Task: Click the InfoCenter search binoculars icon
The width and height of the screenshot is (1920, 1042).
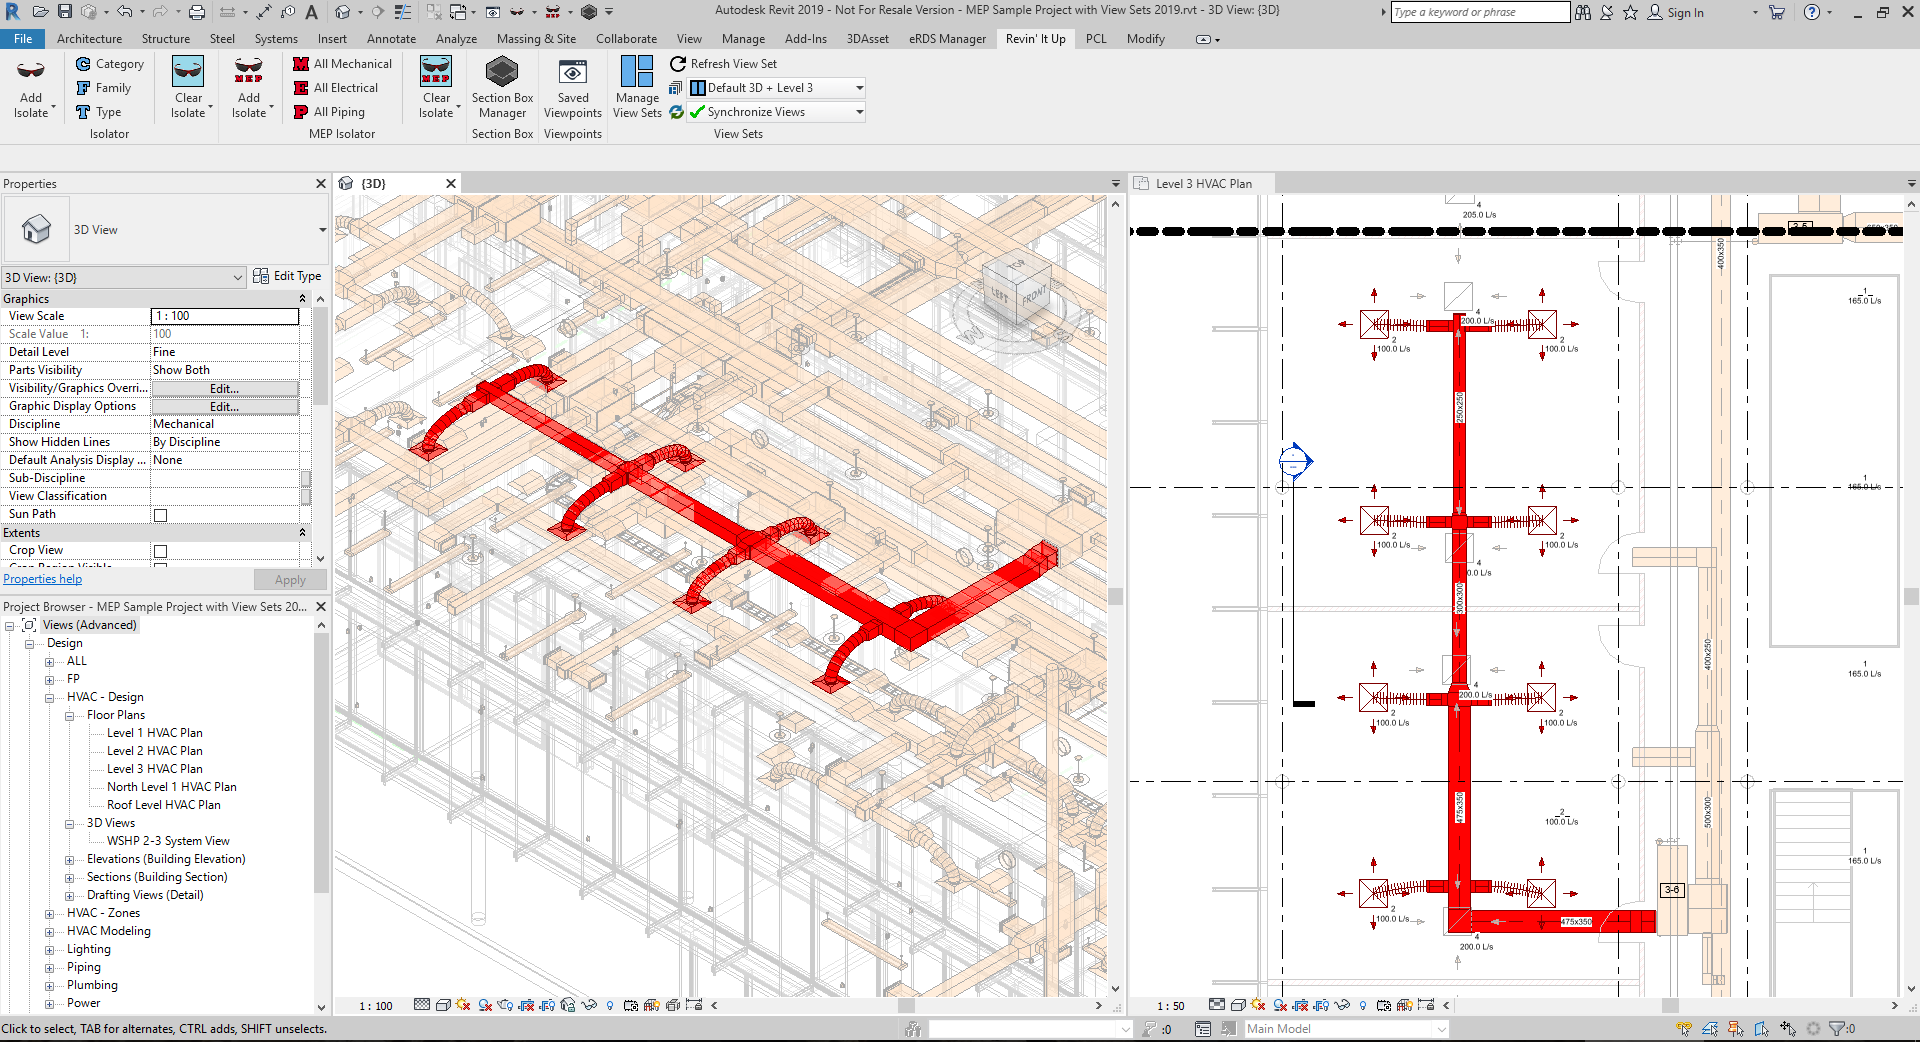Action: (1583, 12)
